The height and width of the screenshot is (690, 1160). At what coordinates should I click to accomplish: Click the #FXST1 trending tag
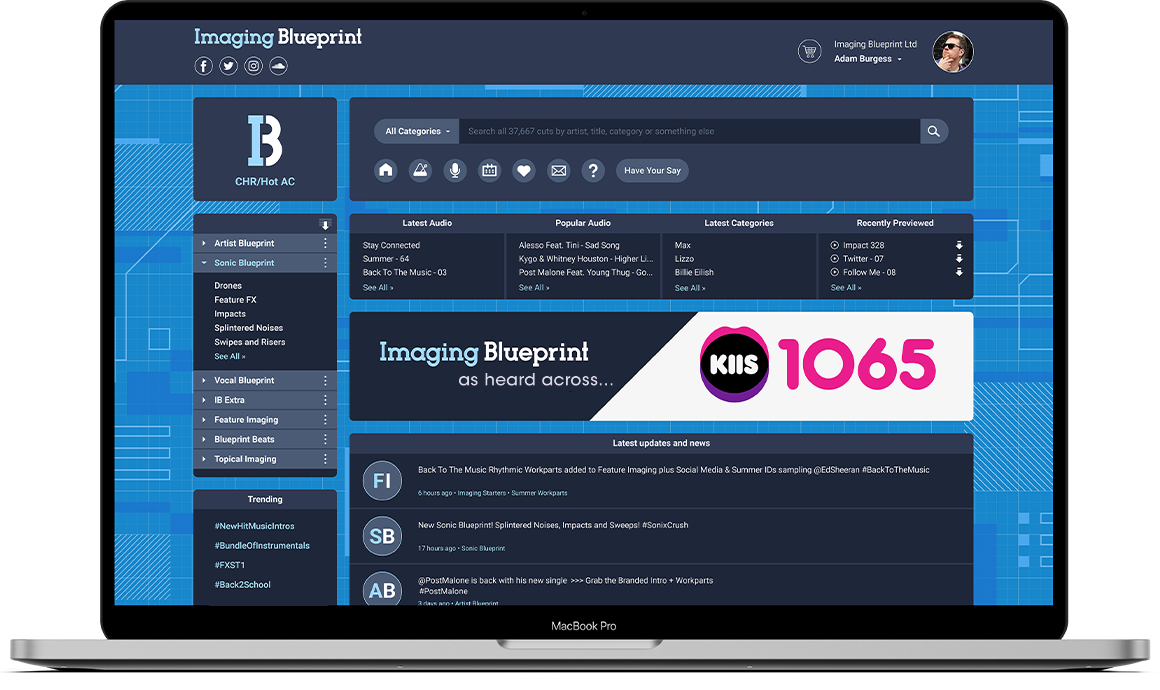coord(229,565)
